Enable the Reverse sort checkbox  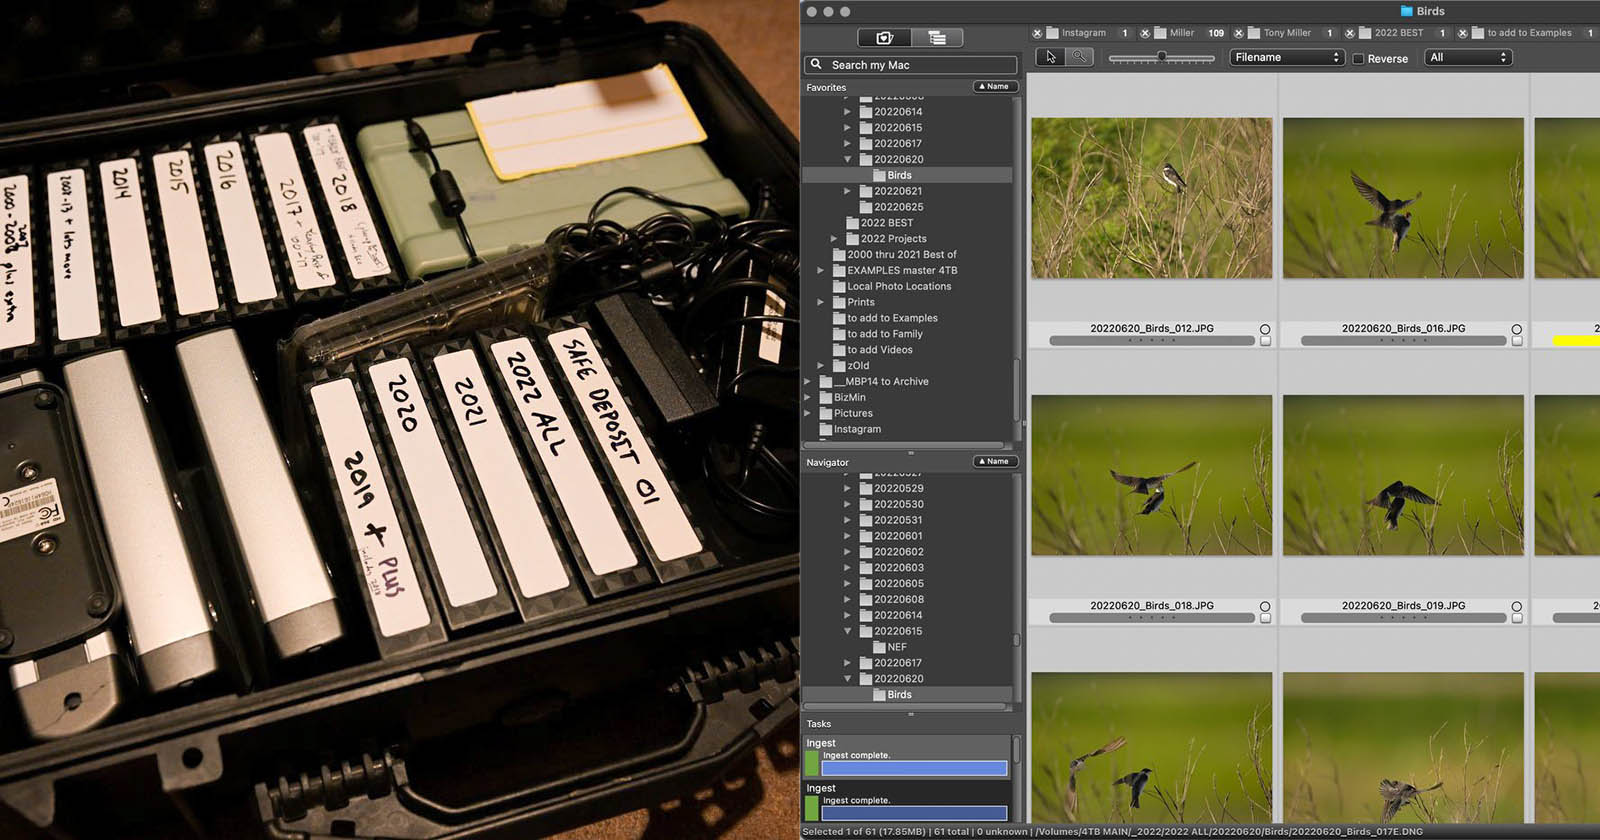pyautogui.click(x=1358, y=59)
